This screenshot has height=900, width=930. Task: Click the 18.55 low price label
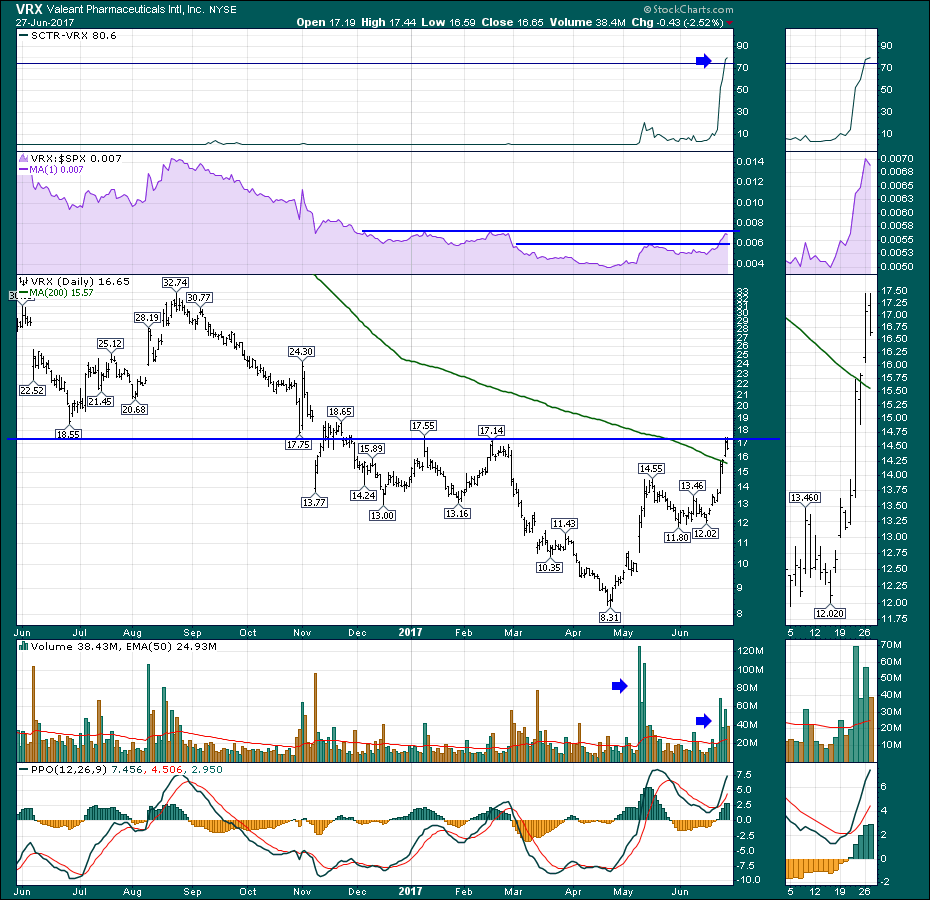[x=68, y=434]
